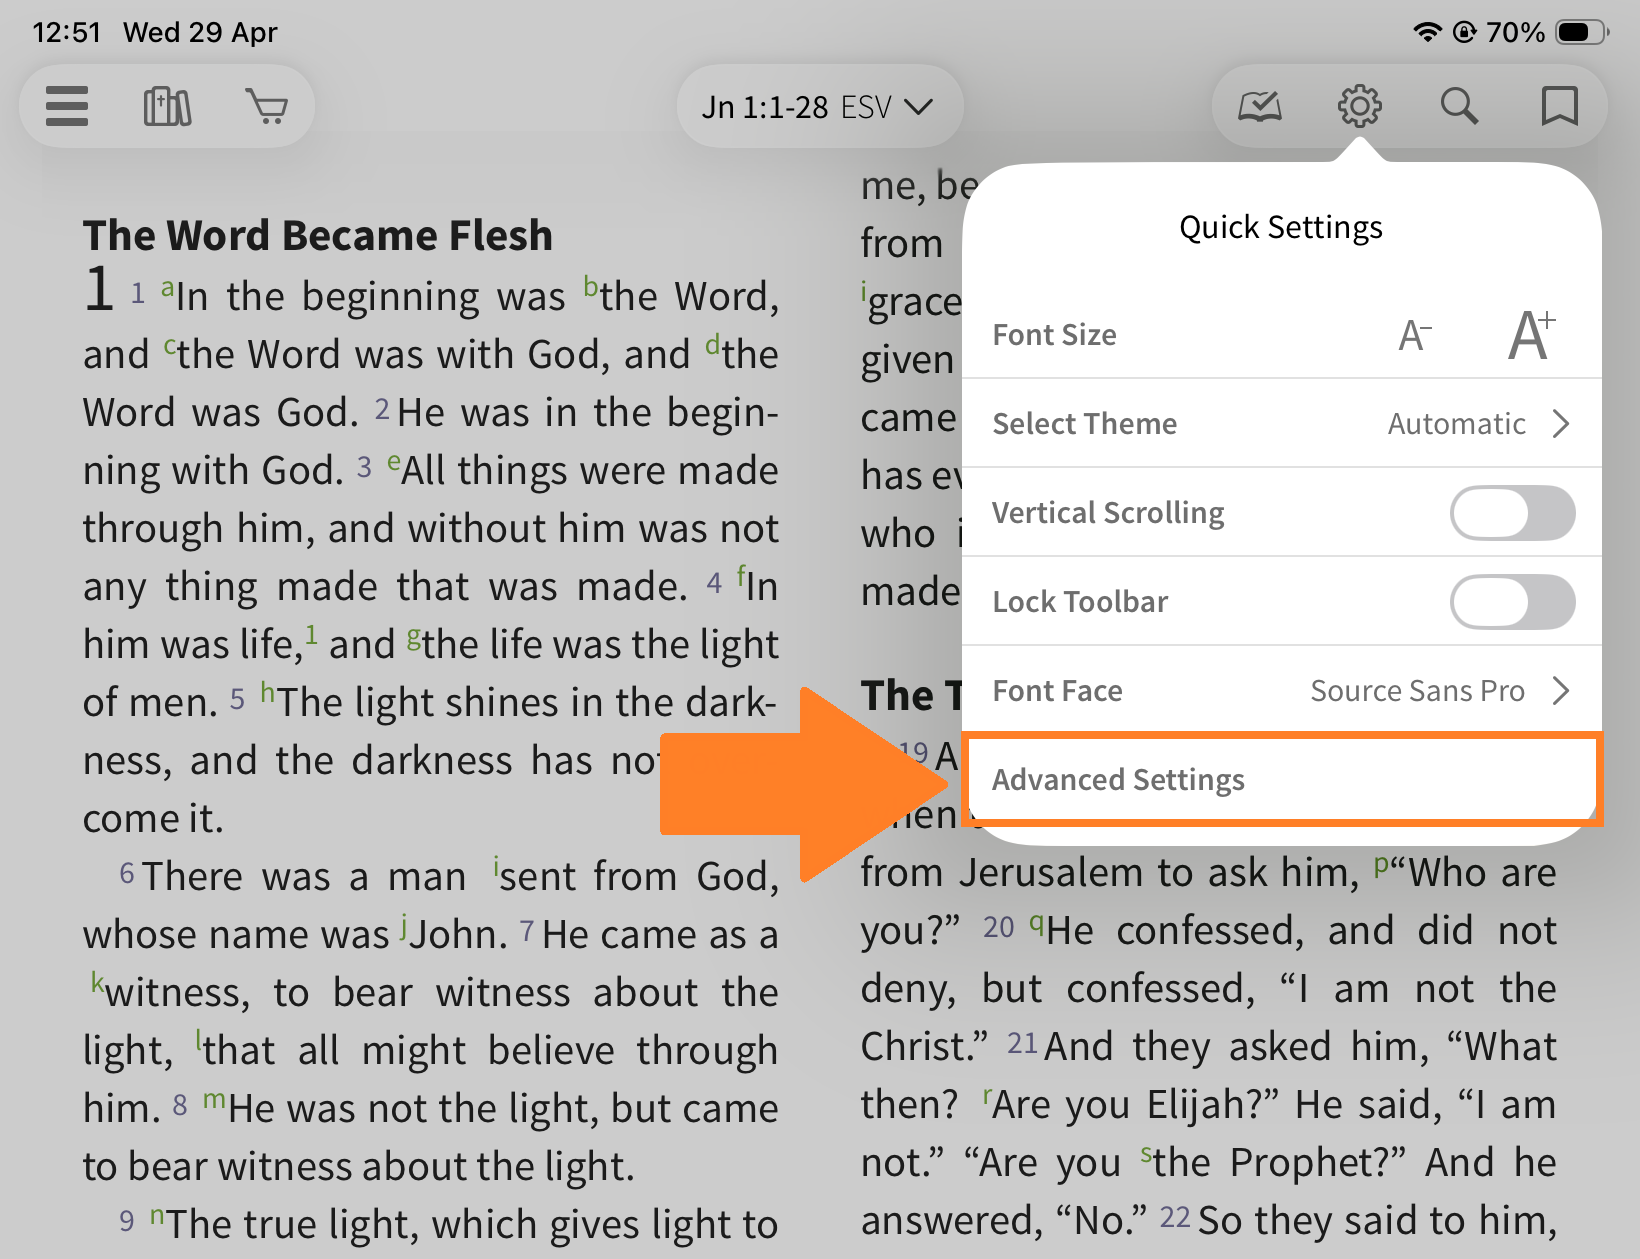1640x1259 pixels.
Task: Tap the battery indicator in status bar
Action: click(x=1581, y=32)
